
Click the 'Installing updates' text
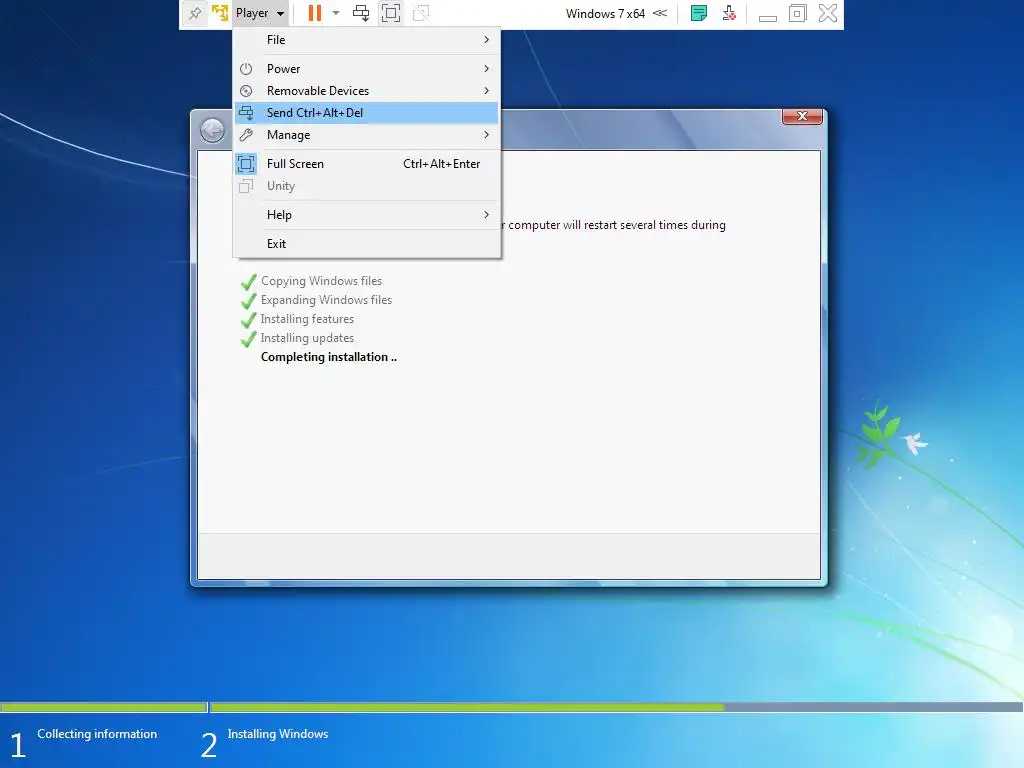pyautogui.click(x=307, y=338)
